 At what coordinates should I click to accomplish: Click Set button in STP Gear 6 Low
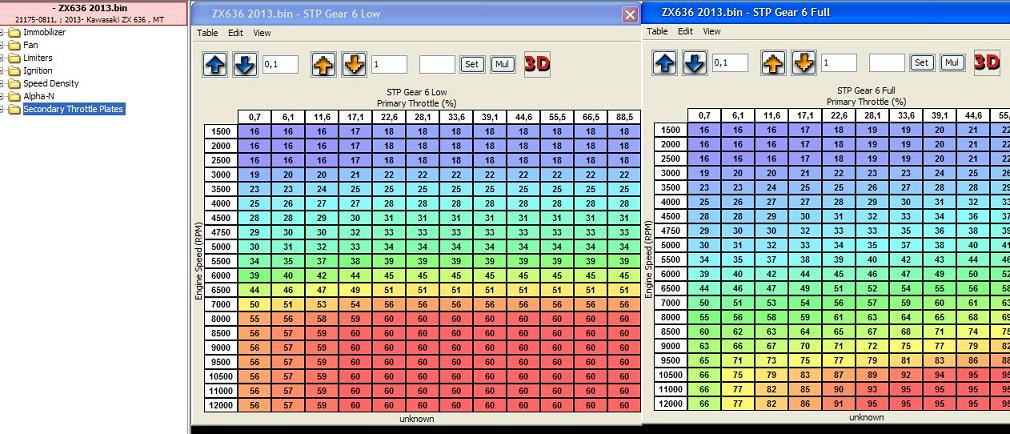point(472,64)
